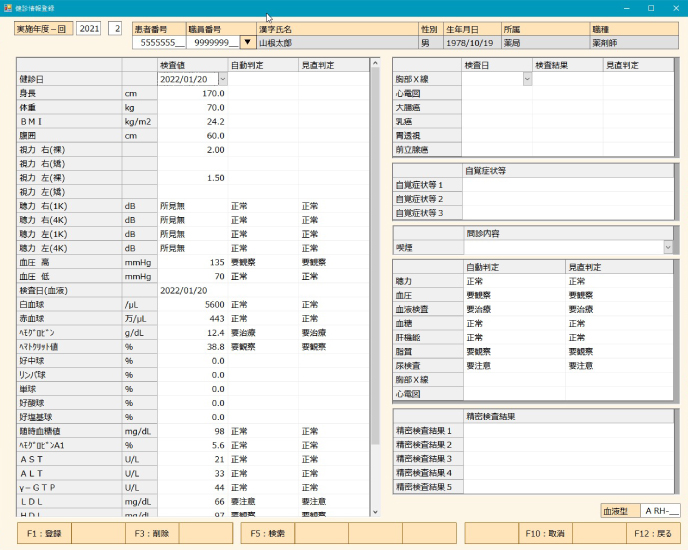688x550 pixels.
Task: Click 好中球 value 0.0
Action: click(193, 361)
